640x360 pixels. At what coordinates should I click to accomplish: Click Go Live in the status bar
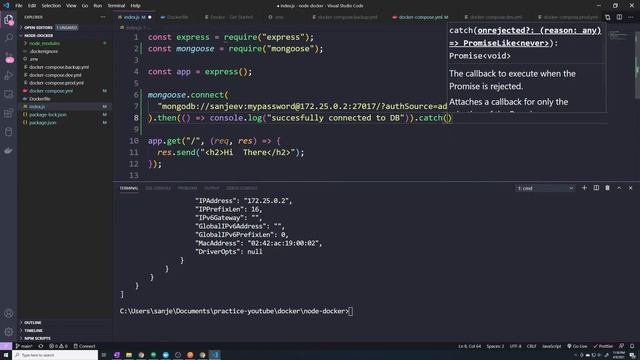coord(577,346)
